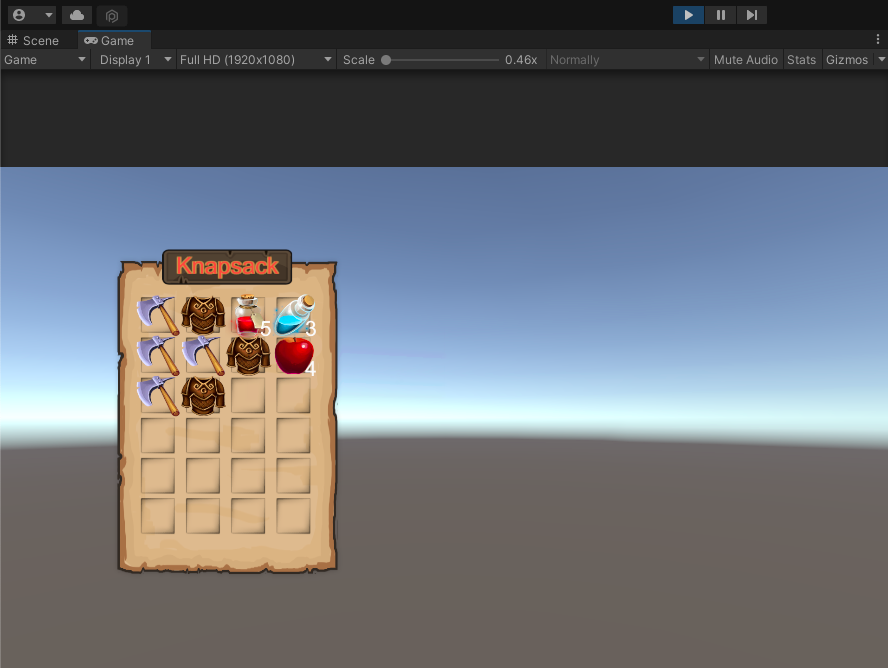Screen dimensions: 888x668
Task: Open the Game view type dropdown
Action: (45, 60)
